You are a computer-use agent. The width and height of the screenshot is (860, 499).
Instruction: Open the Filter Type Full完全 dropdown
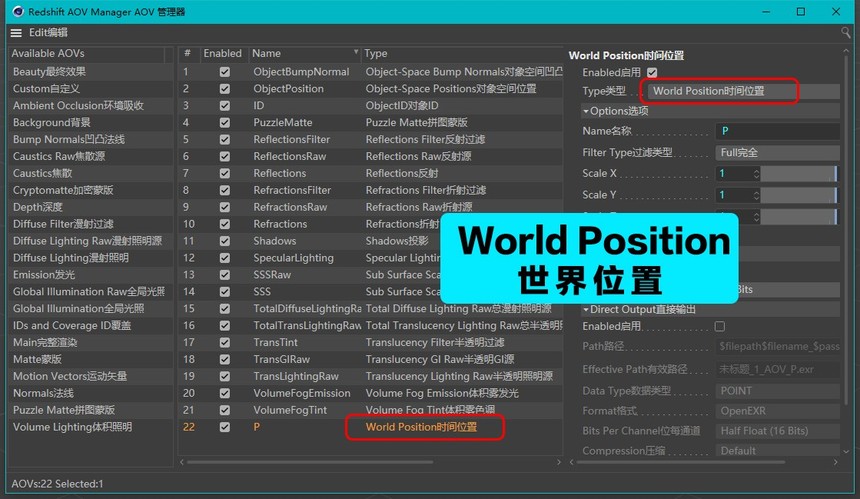tap(777, 152)
